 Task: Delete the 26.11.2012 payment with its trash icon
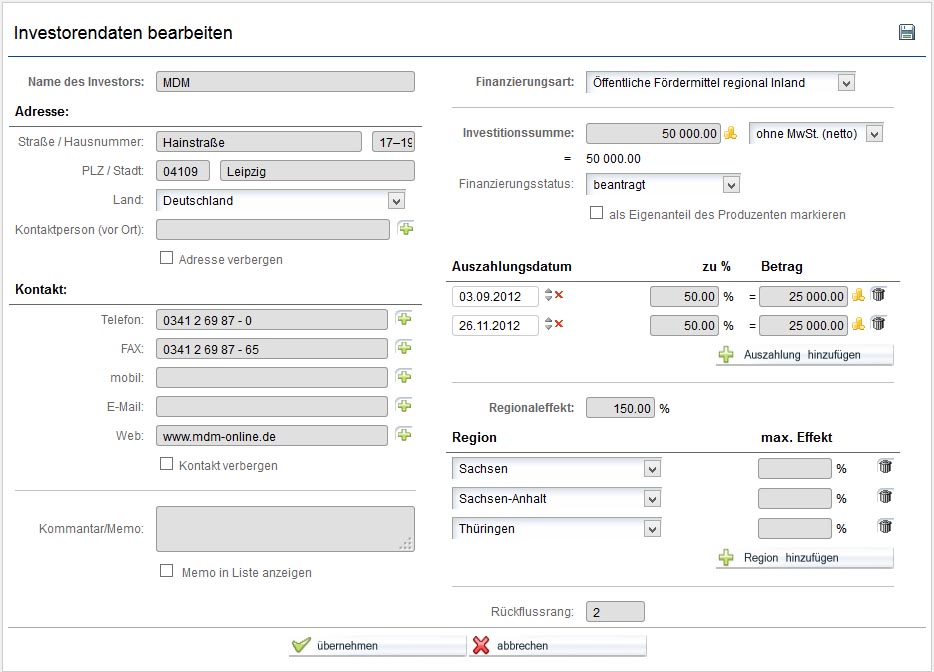[x=879, y=323]
